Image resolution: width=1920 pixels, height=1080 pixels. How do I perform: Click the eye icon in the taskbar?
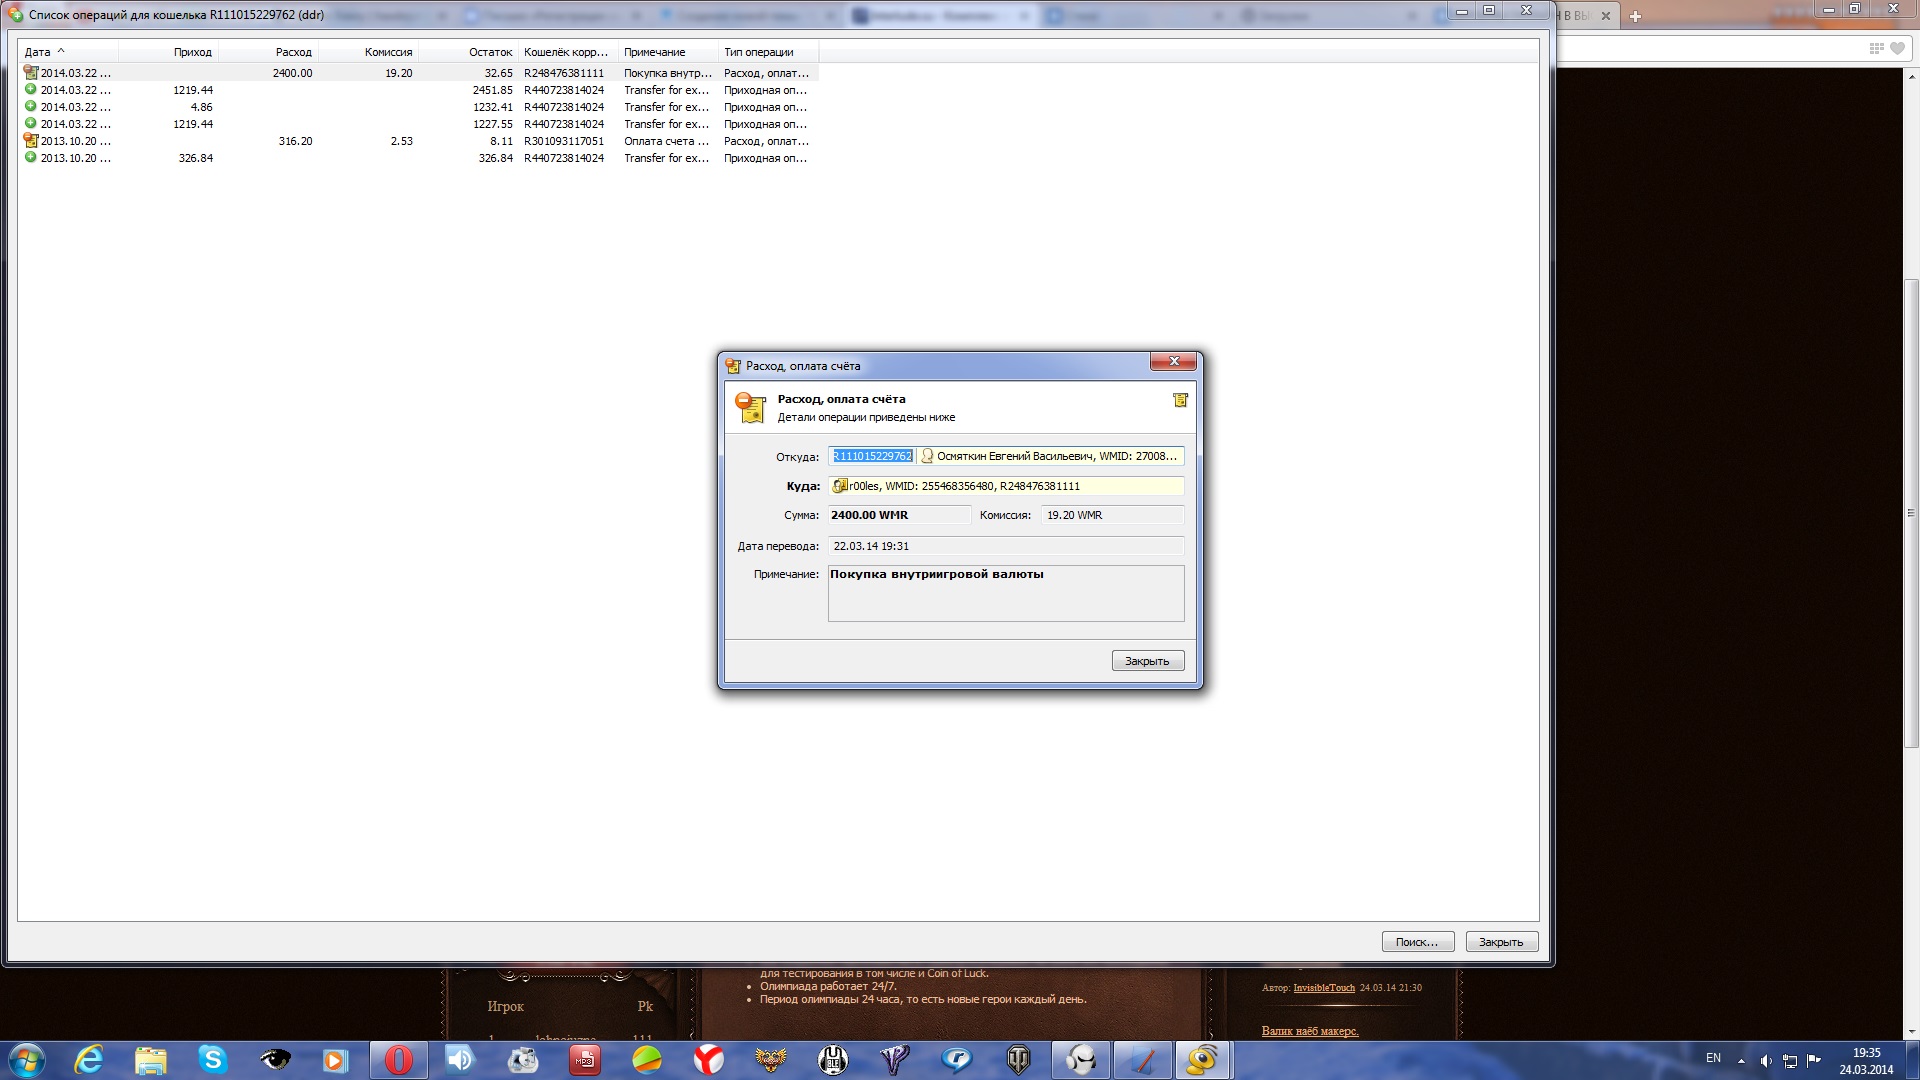(274, 1060)
